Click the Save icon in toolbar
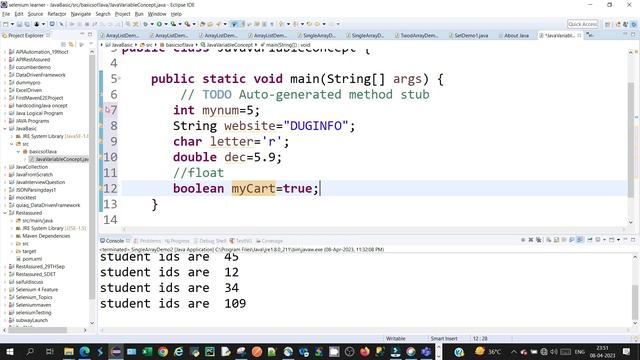 pos(20,24)
